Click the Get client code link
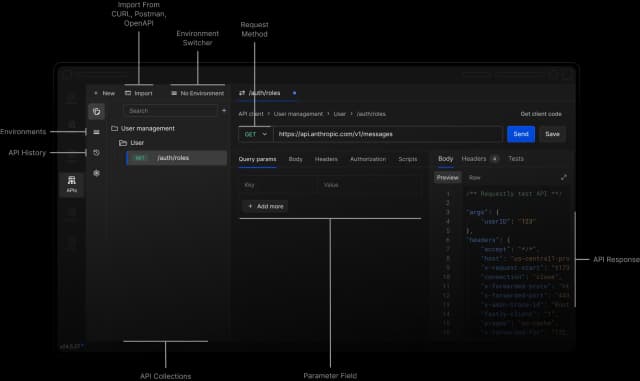The width and height of the screenshot is (640, 381). (541, 114)
